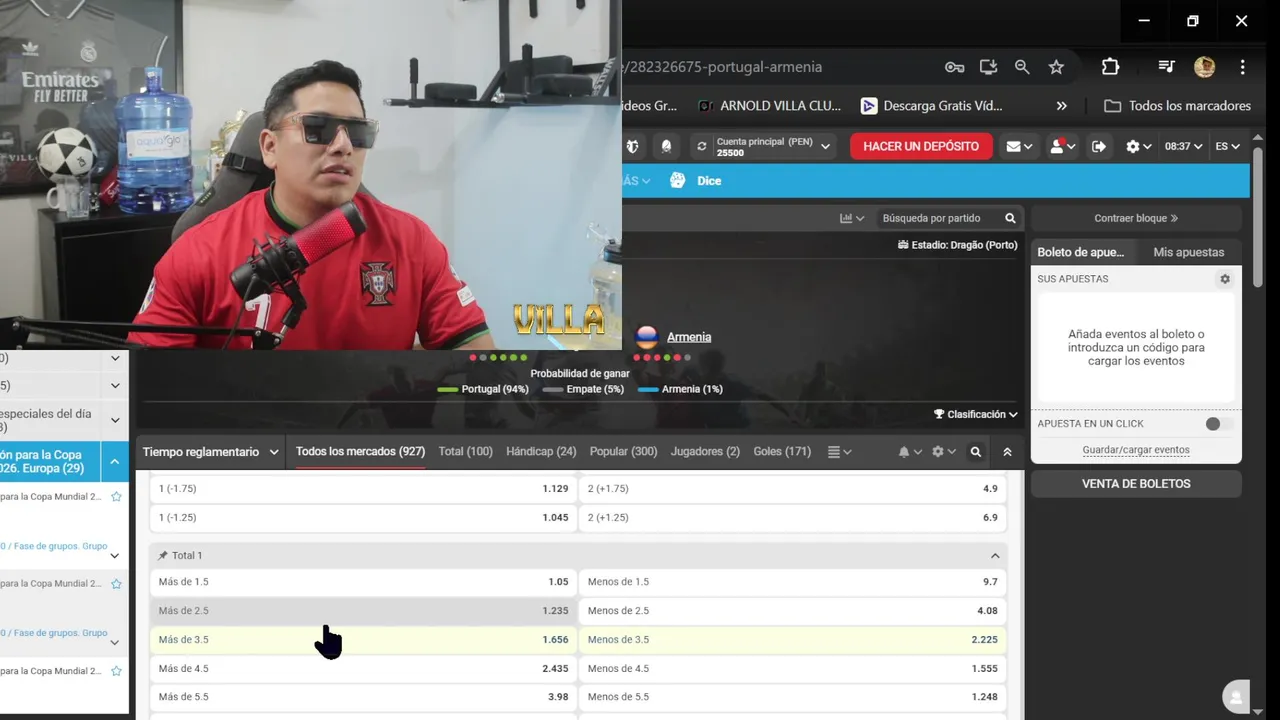Collapse the Total 1 market section
The height and width of the screenshot is (720, 1280).
994,556
